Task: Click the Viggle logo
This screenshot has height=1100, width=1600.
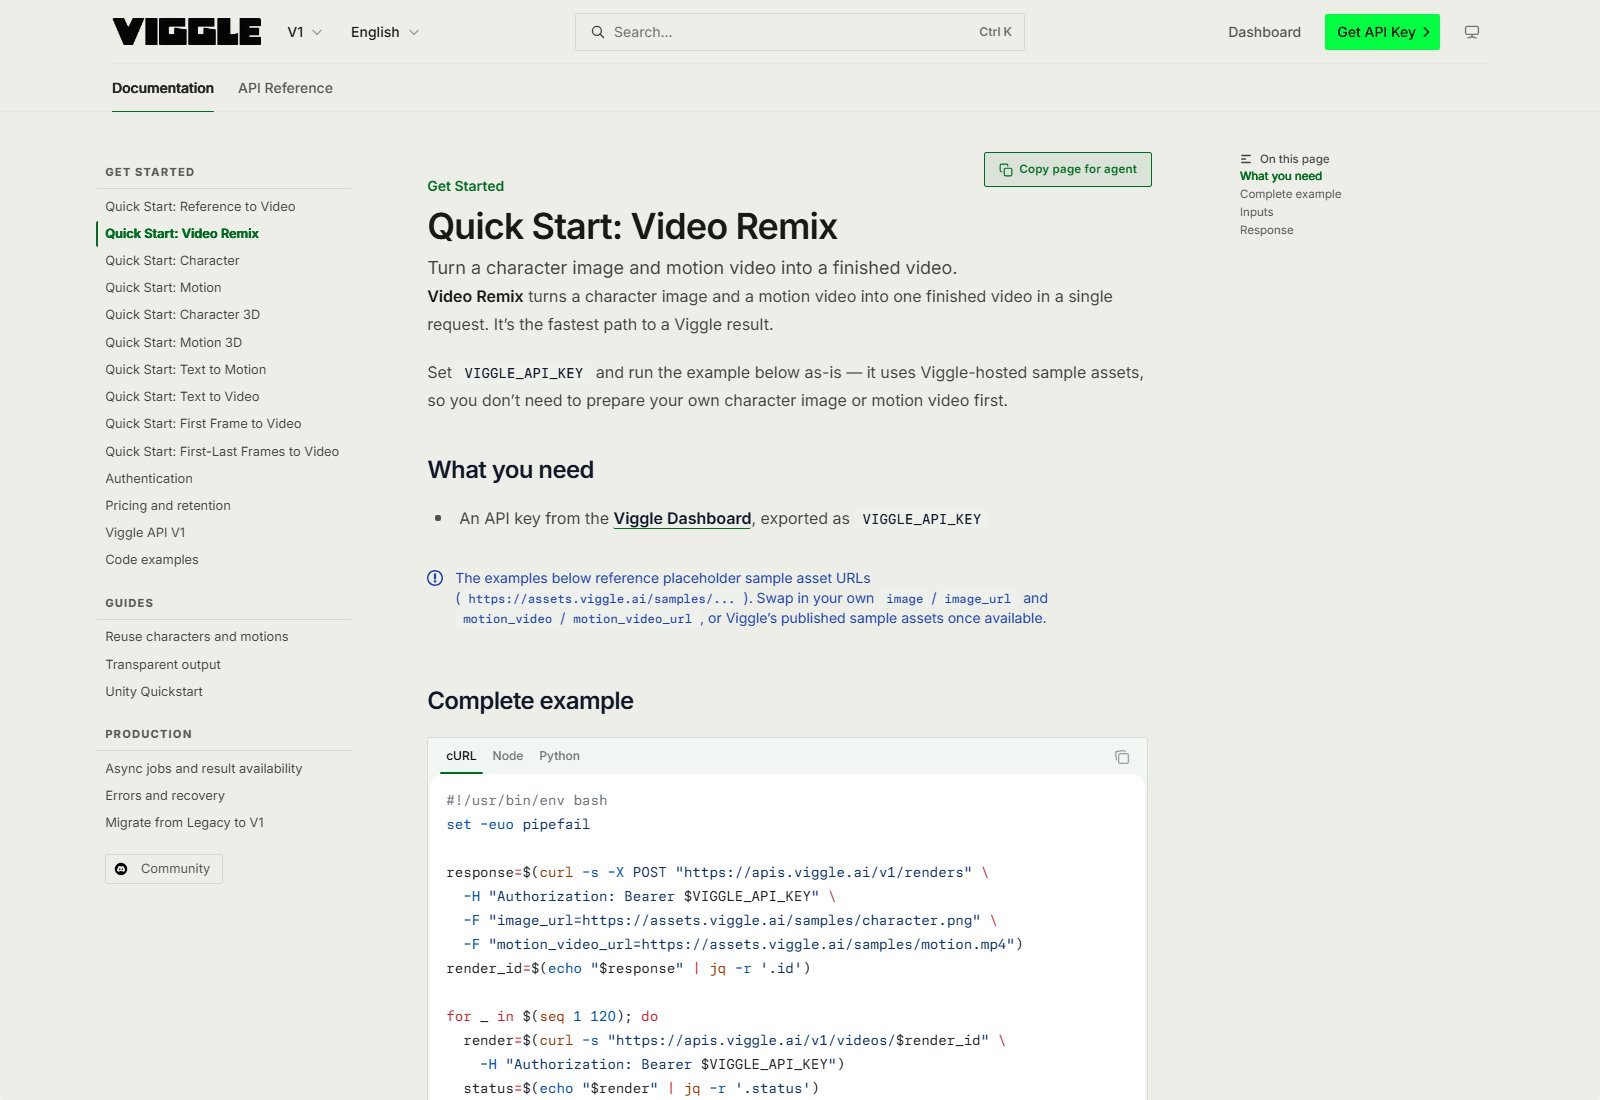Action: [x=187, y=32]
